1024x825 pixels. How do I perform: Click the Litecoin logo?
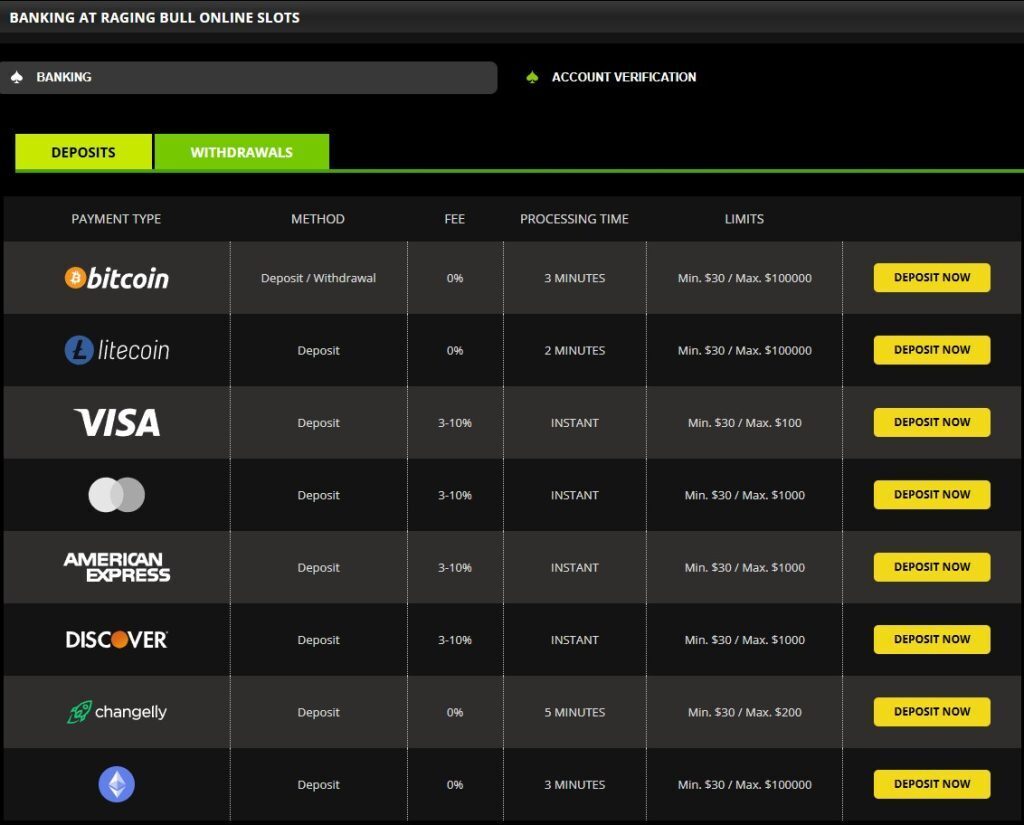pos(117,350)
